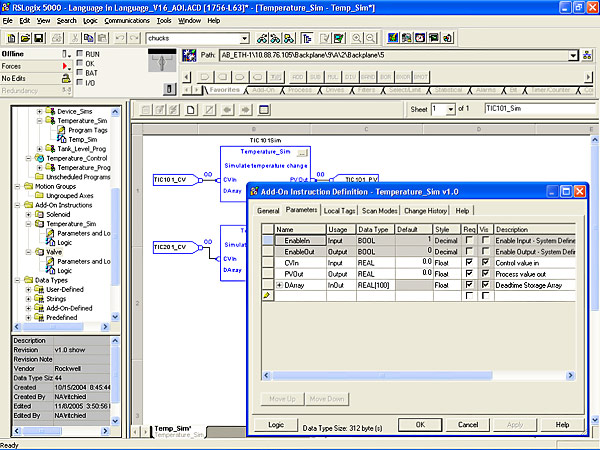Click the Cancel button in the dialog
600x450 pixels.
coord(468,425)
